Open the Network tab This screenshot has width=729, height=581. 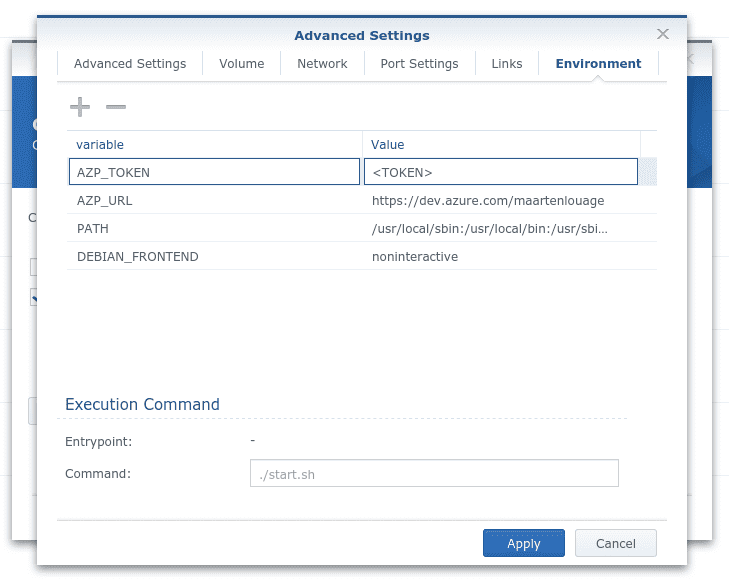(322, 64)
